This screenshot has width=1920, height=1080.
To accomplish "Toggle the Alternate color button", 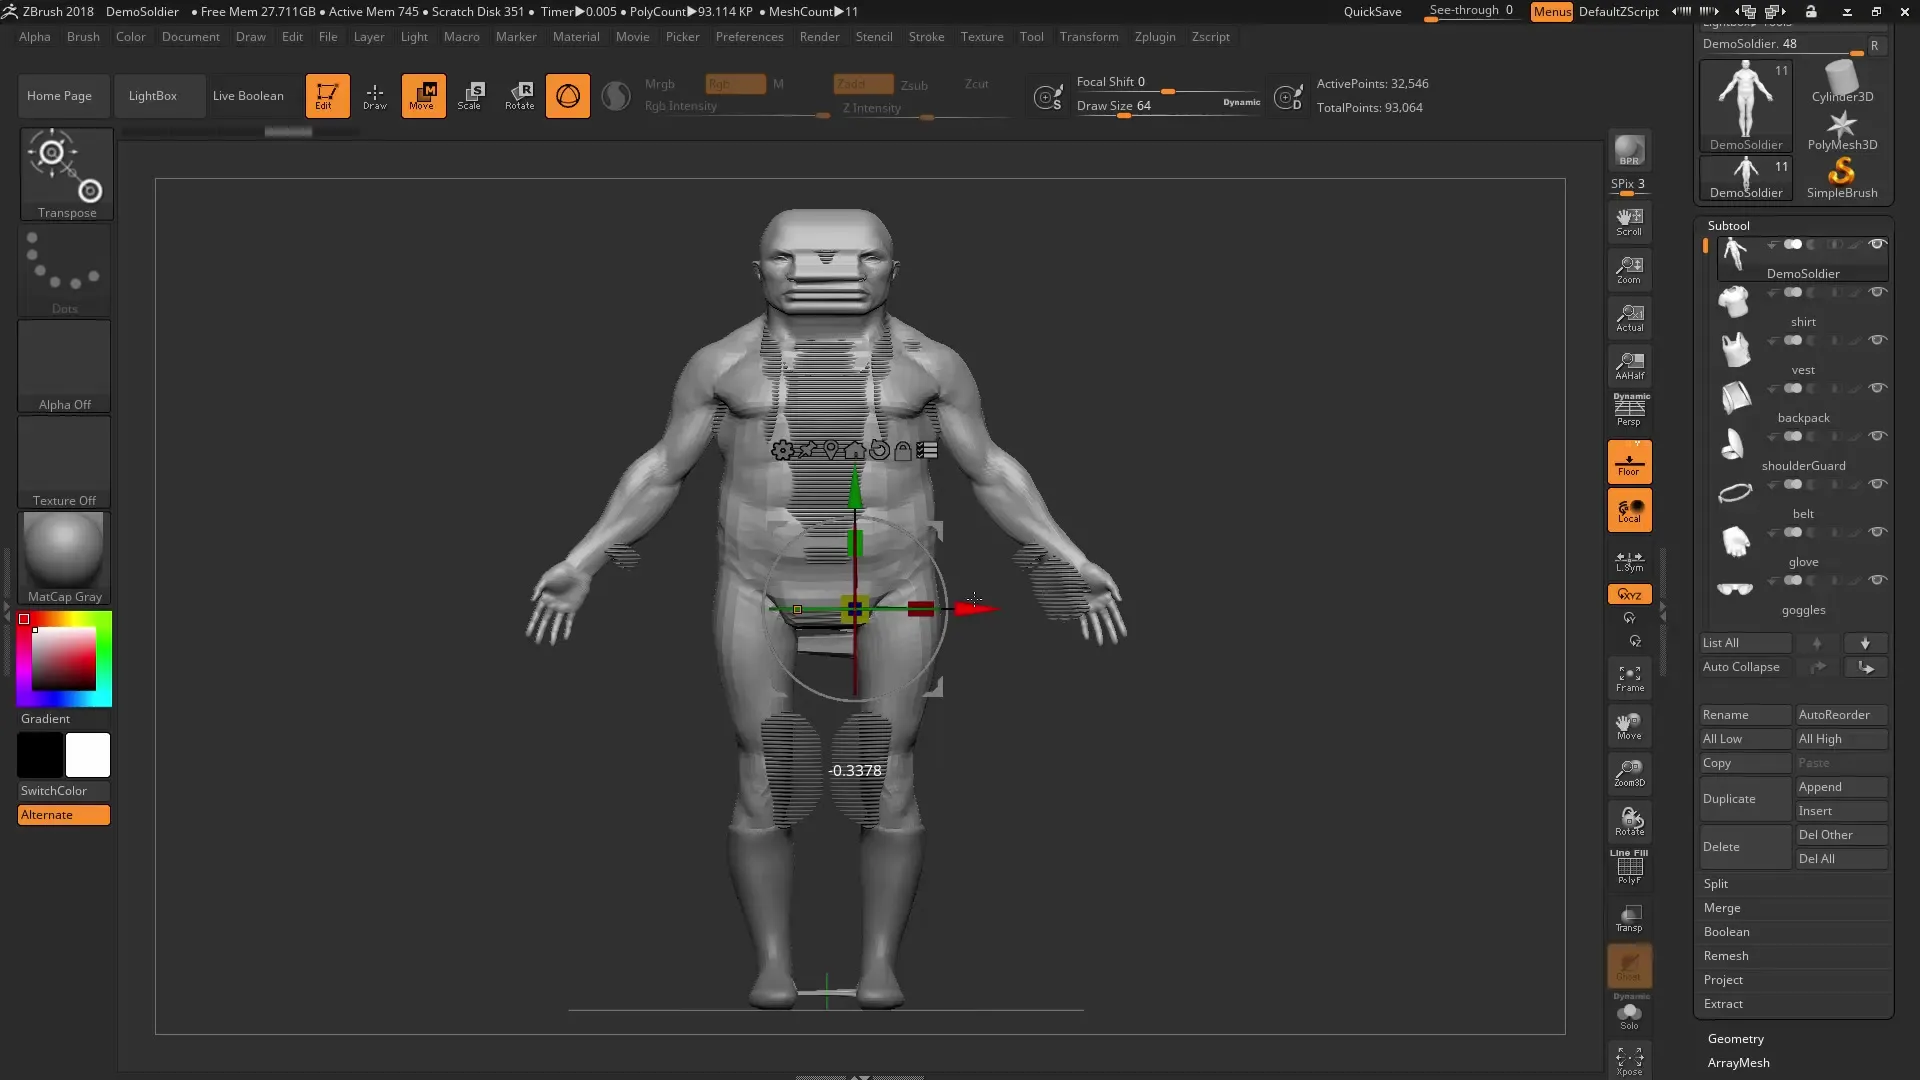I will pos(63,815).
